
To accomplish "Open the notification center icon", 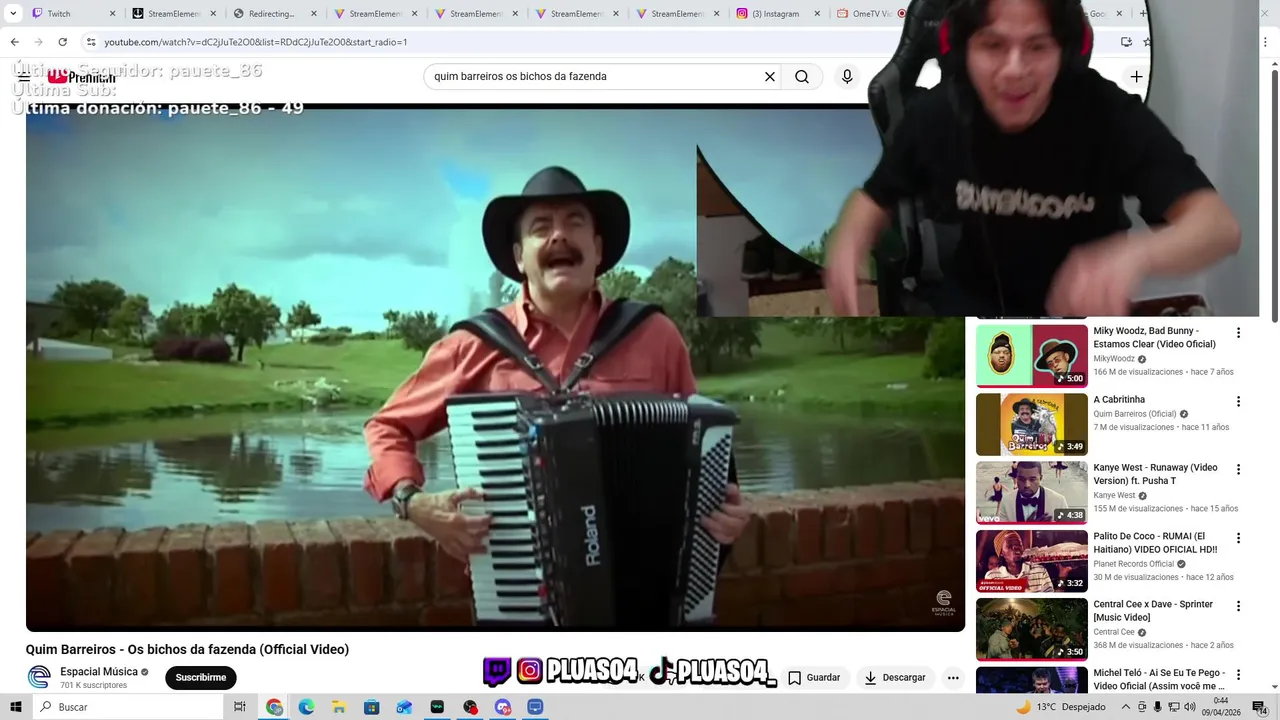I will tap(1260, 707).
